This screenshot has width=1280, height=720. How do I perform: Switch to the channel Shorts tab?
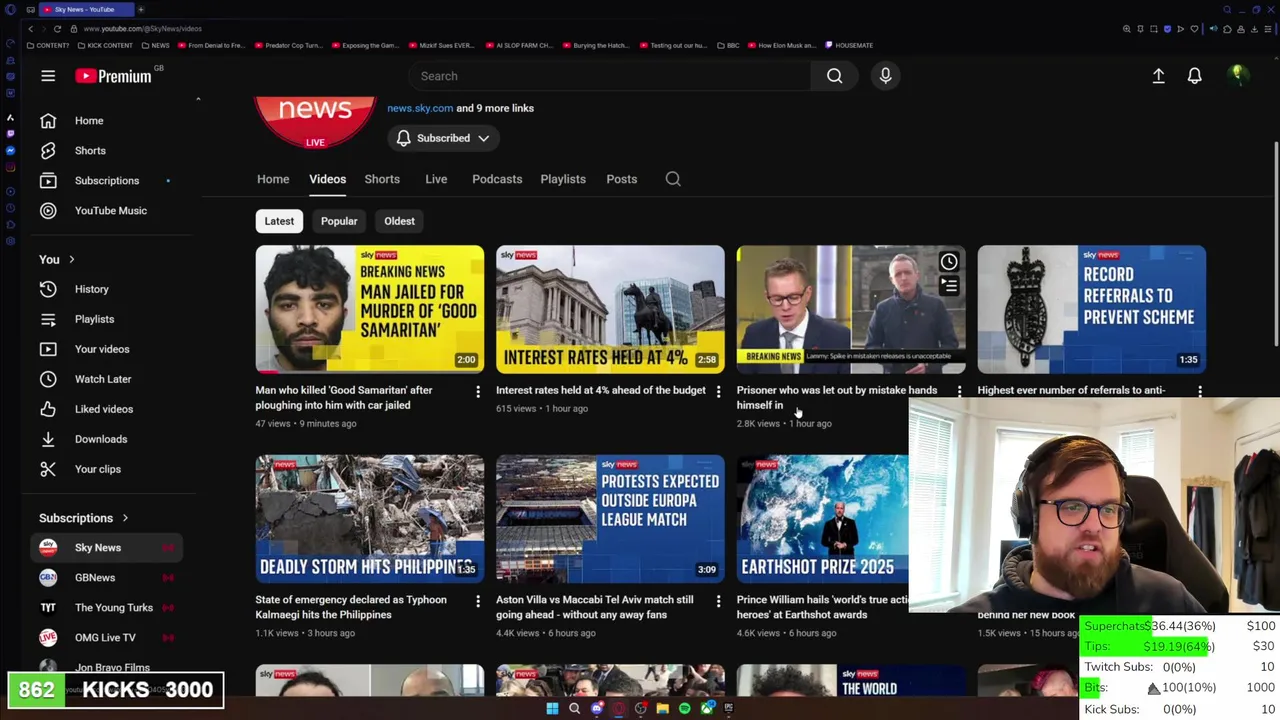point(382,179)
